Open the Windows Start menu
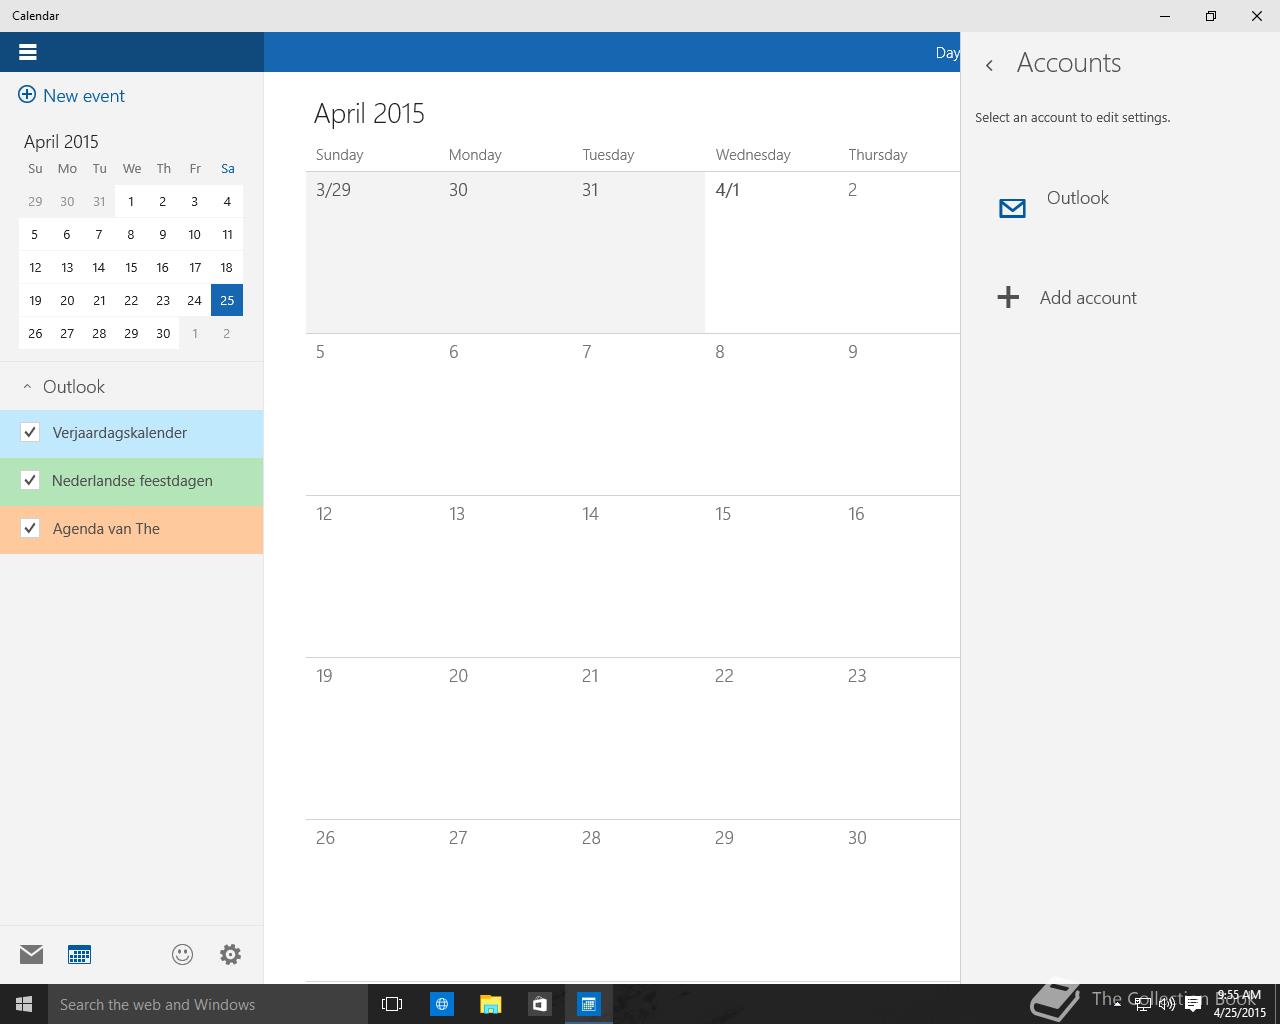 tap(24, 1004)
